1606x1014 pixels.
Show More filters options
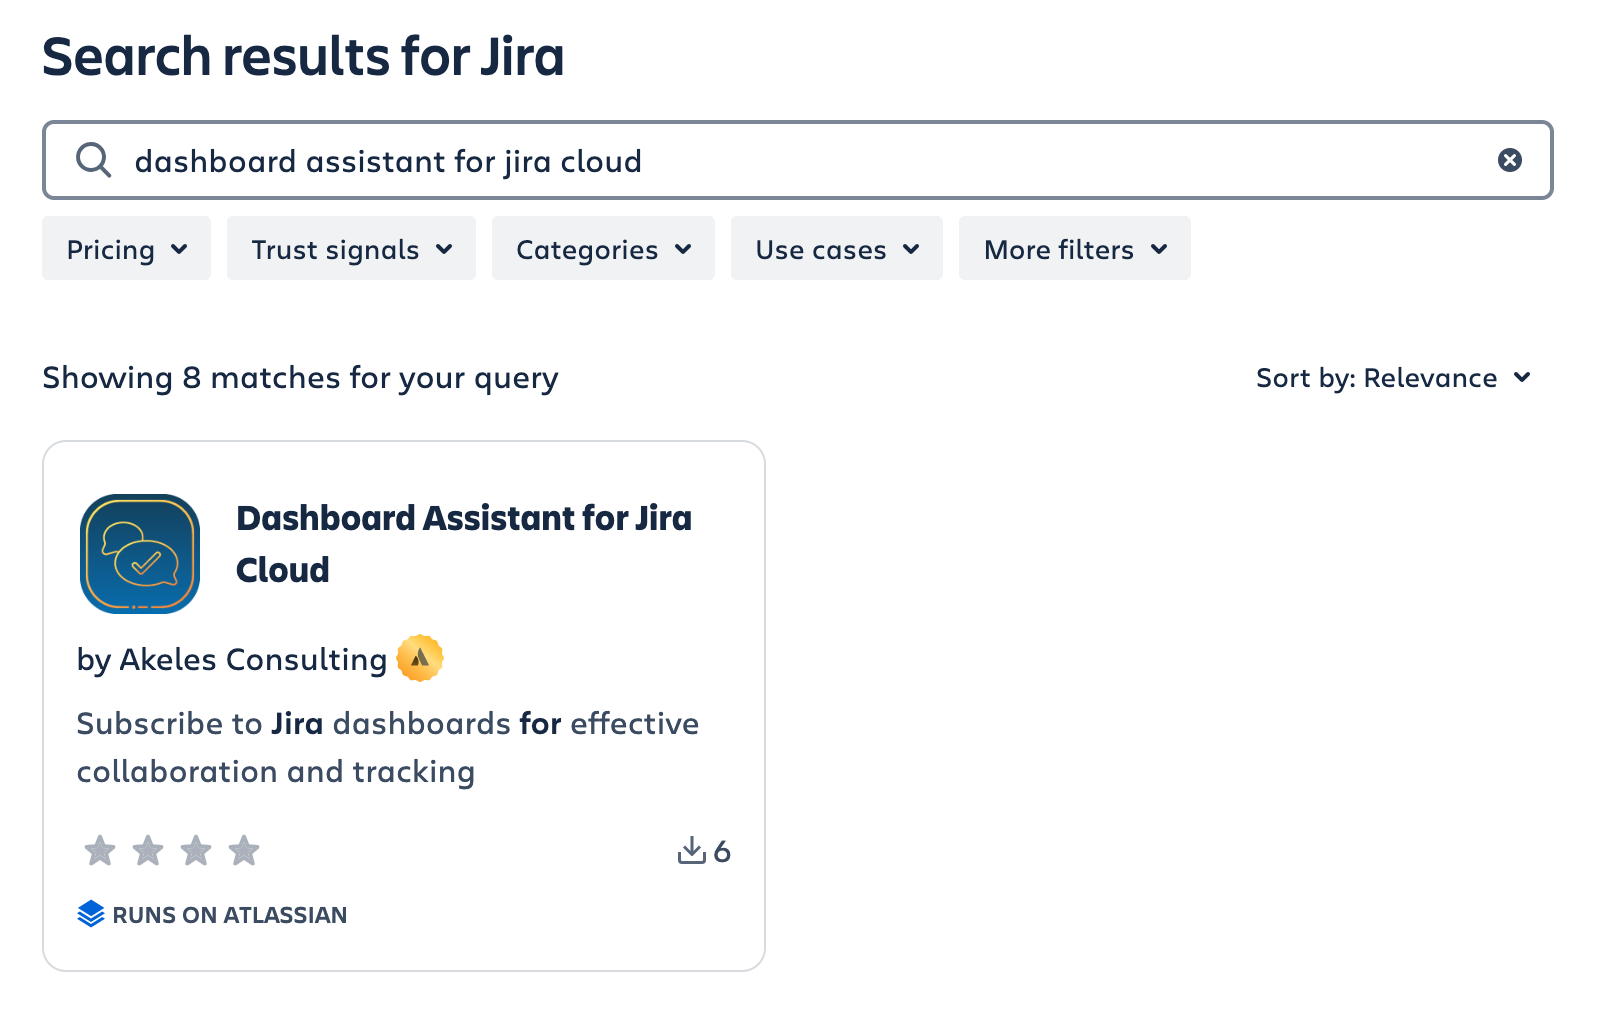tap(1074, 249)
